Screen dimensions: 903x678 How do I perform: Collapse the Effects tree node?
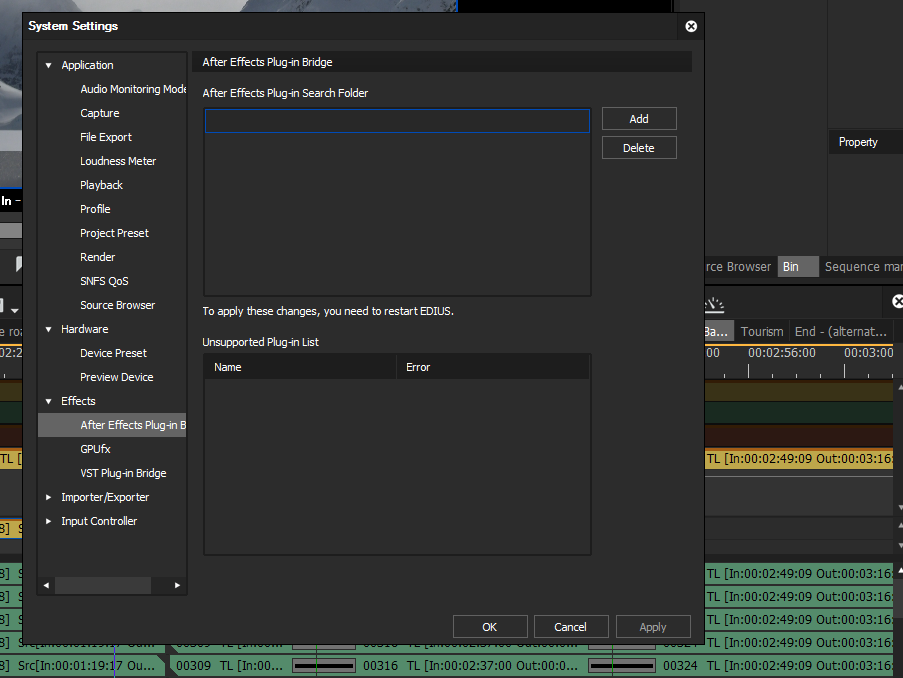(48, 401)
